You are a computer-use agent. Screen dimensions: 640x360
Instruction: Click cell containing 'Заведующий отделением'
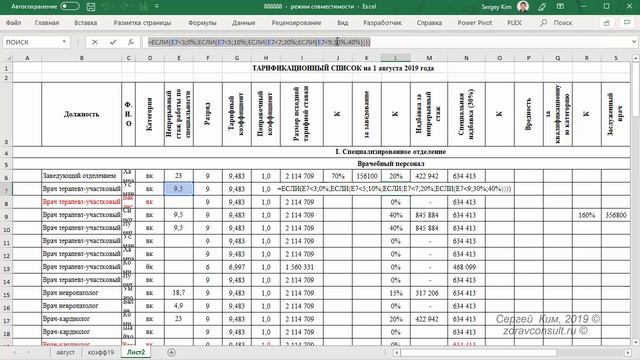pyautogui.click(x=82, y=176)
